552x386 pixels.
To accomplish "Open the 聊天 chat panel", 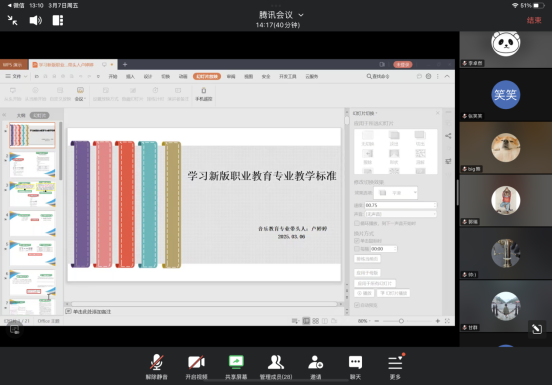I will click(355, 367).
